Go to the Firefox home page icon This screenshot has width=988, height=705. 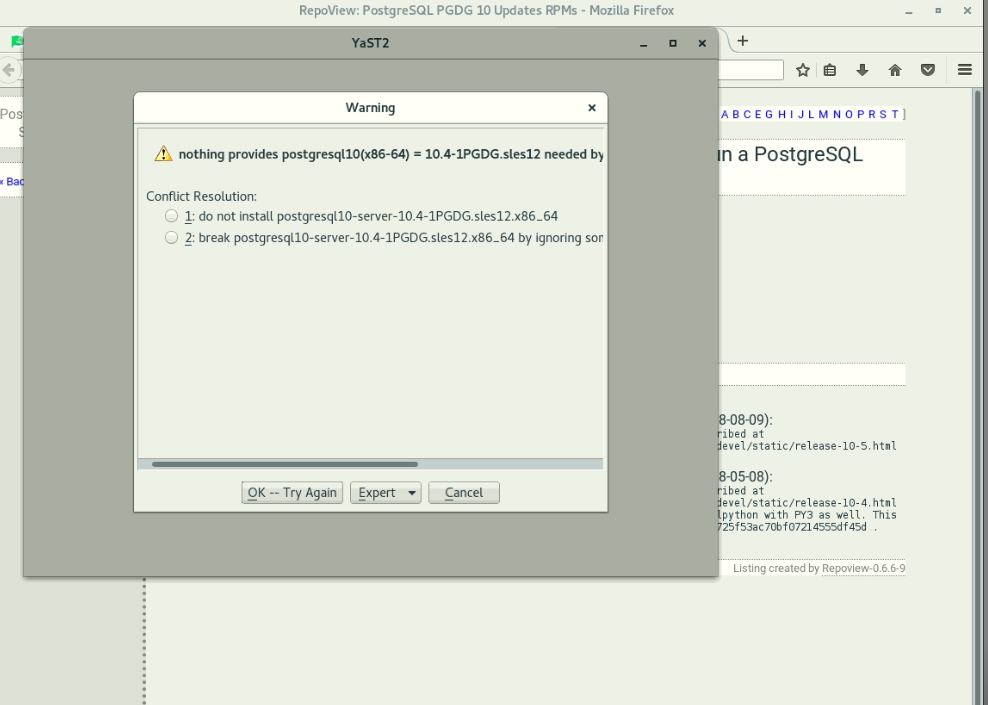(895, 70)
